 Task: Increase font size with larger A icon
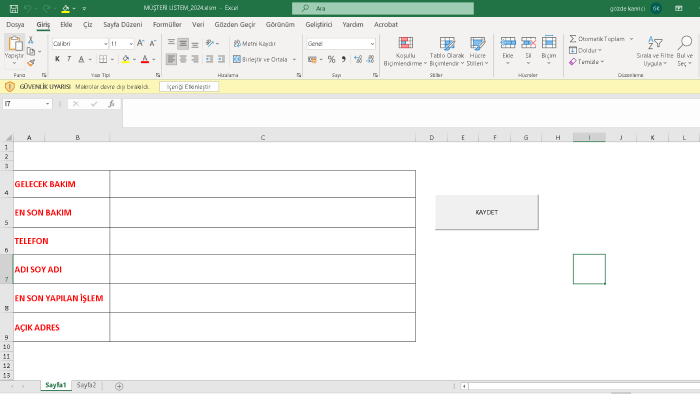pyautogui.click(x=141, y=43)
